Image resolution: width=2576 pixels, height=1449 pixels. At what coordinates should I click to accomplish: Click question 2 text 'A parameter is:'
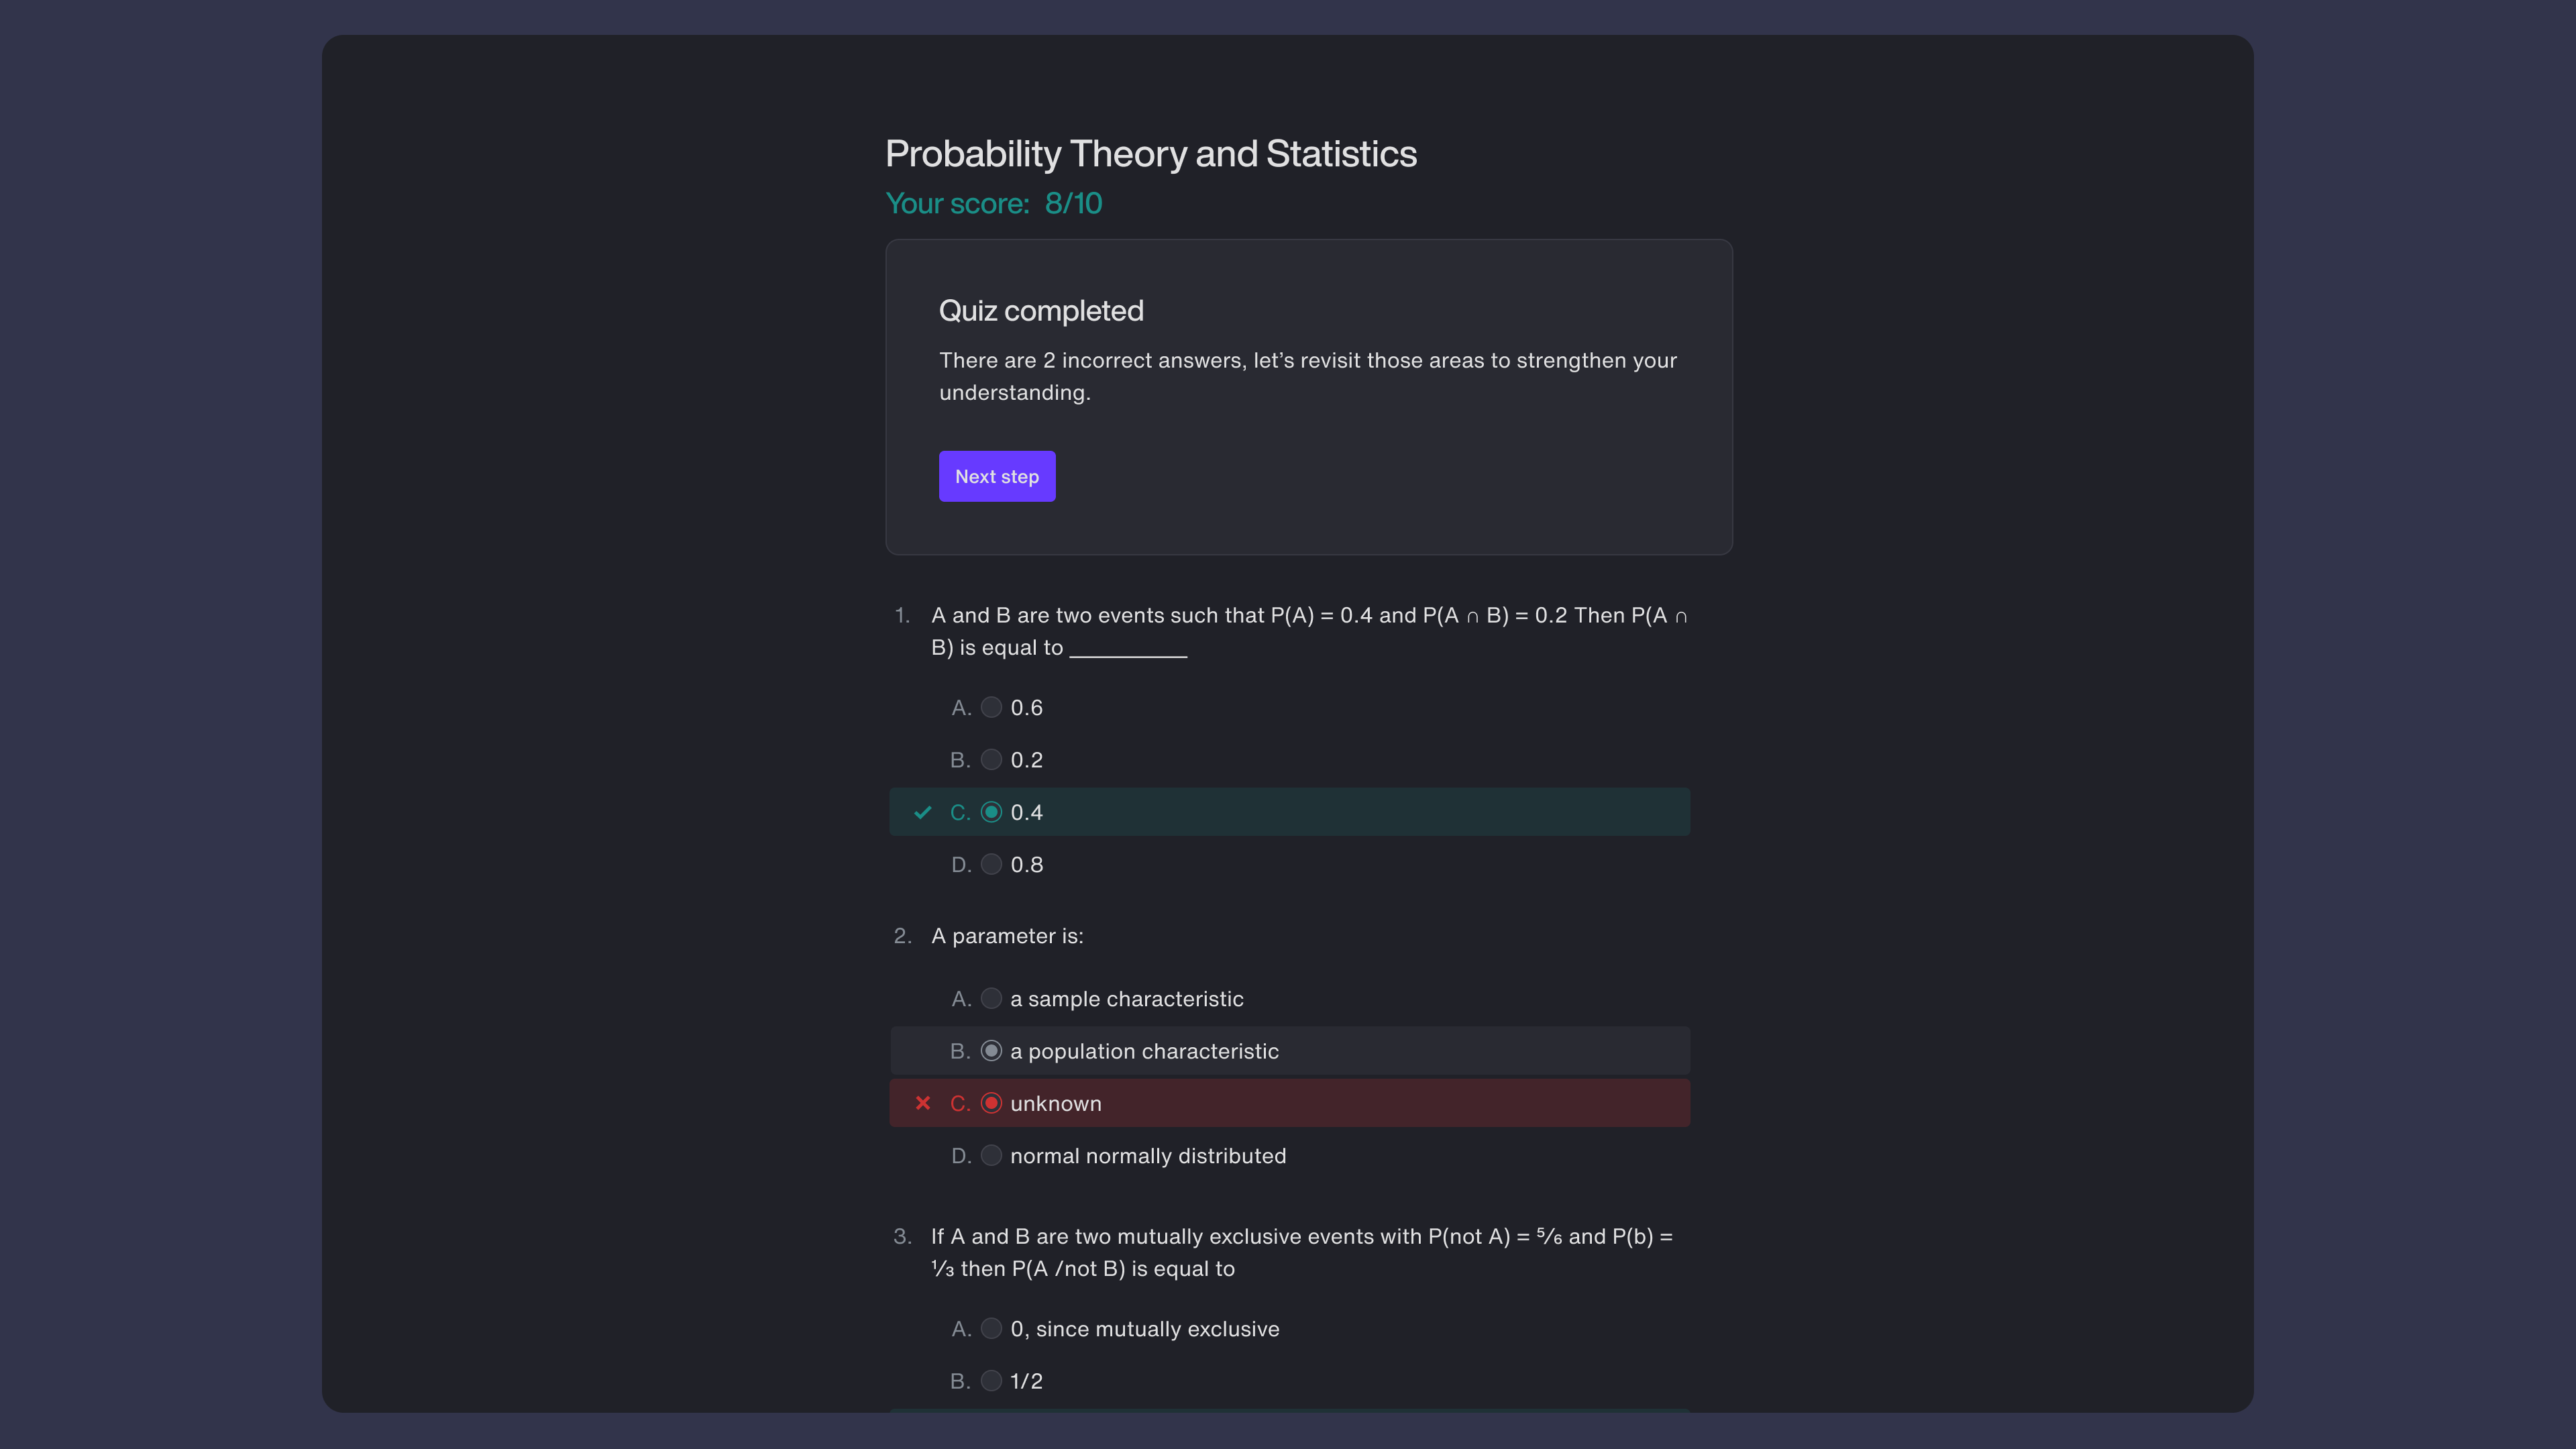pos(1007,936)
